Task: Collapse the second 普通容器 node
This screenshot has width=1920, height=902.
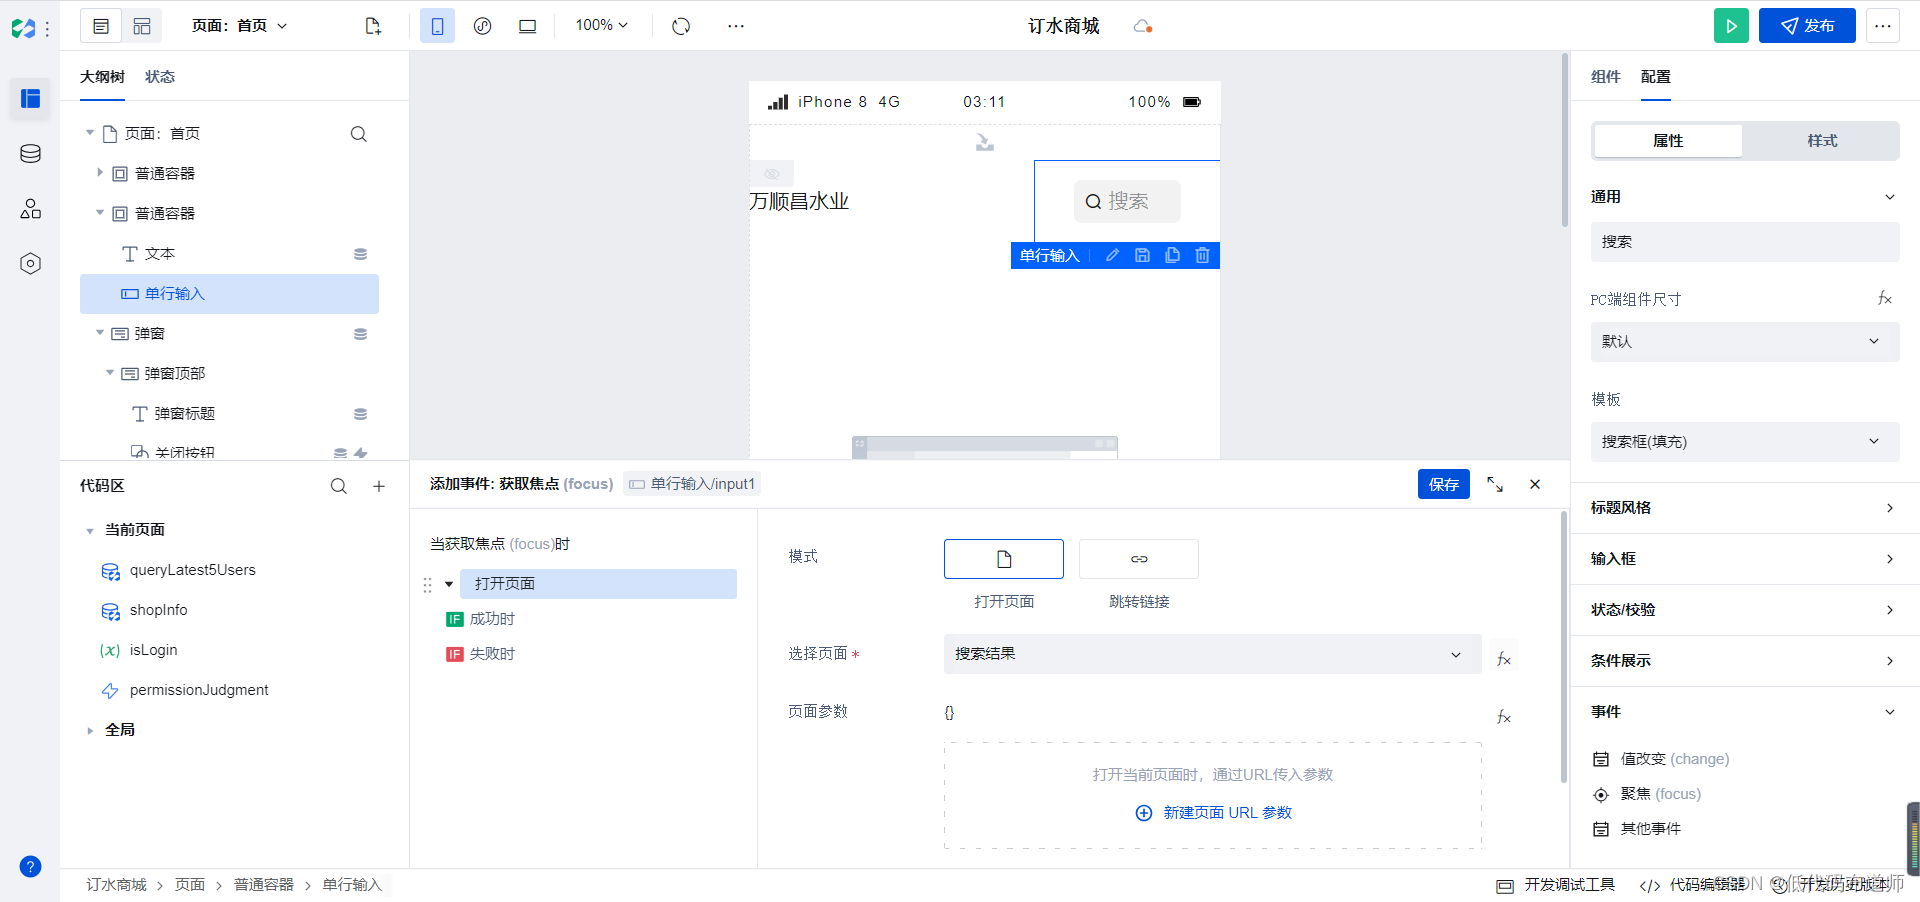Action: click(x=100, y=213)
